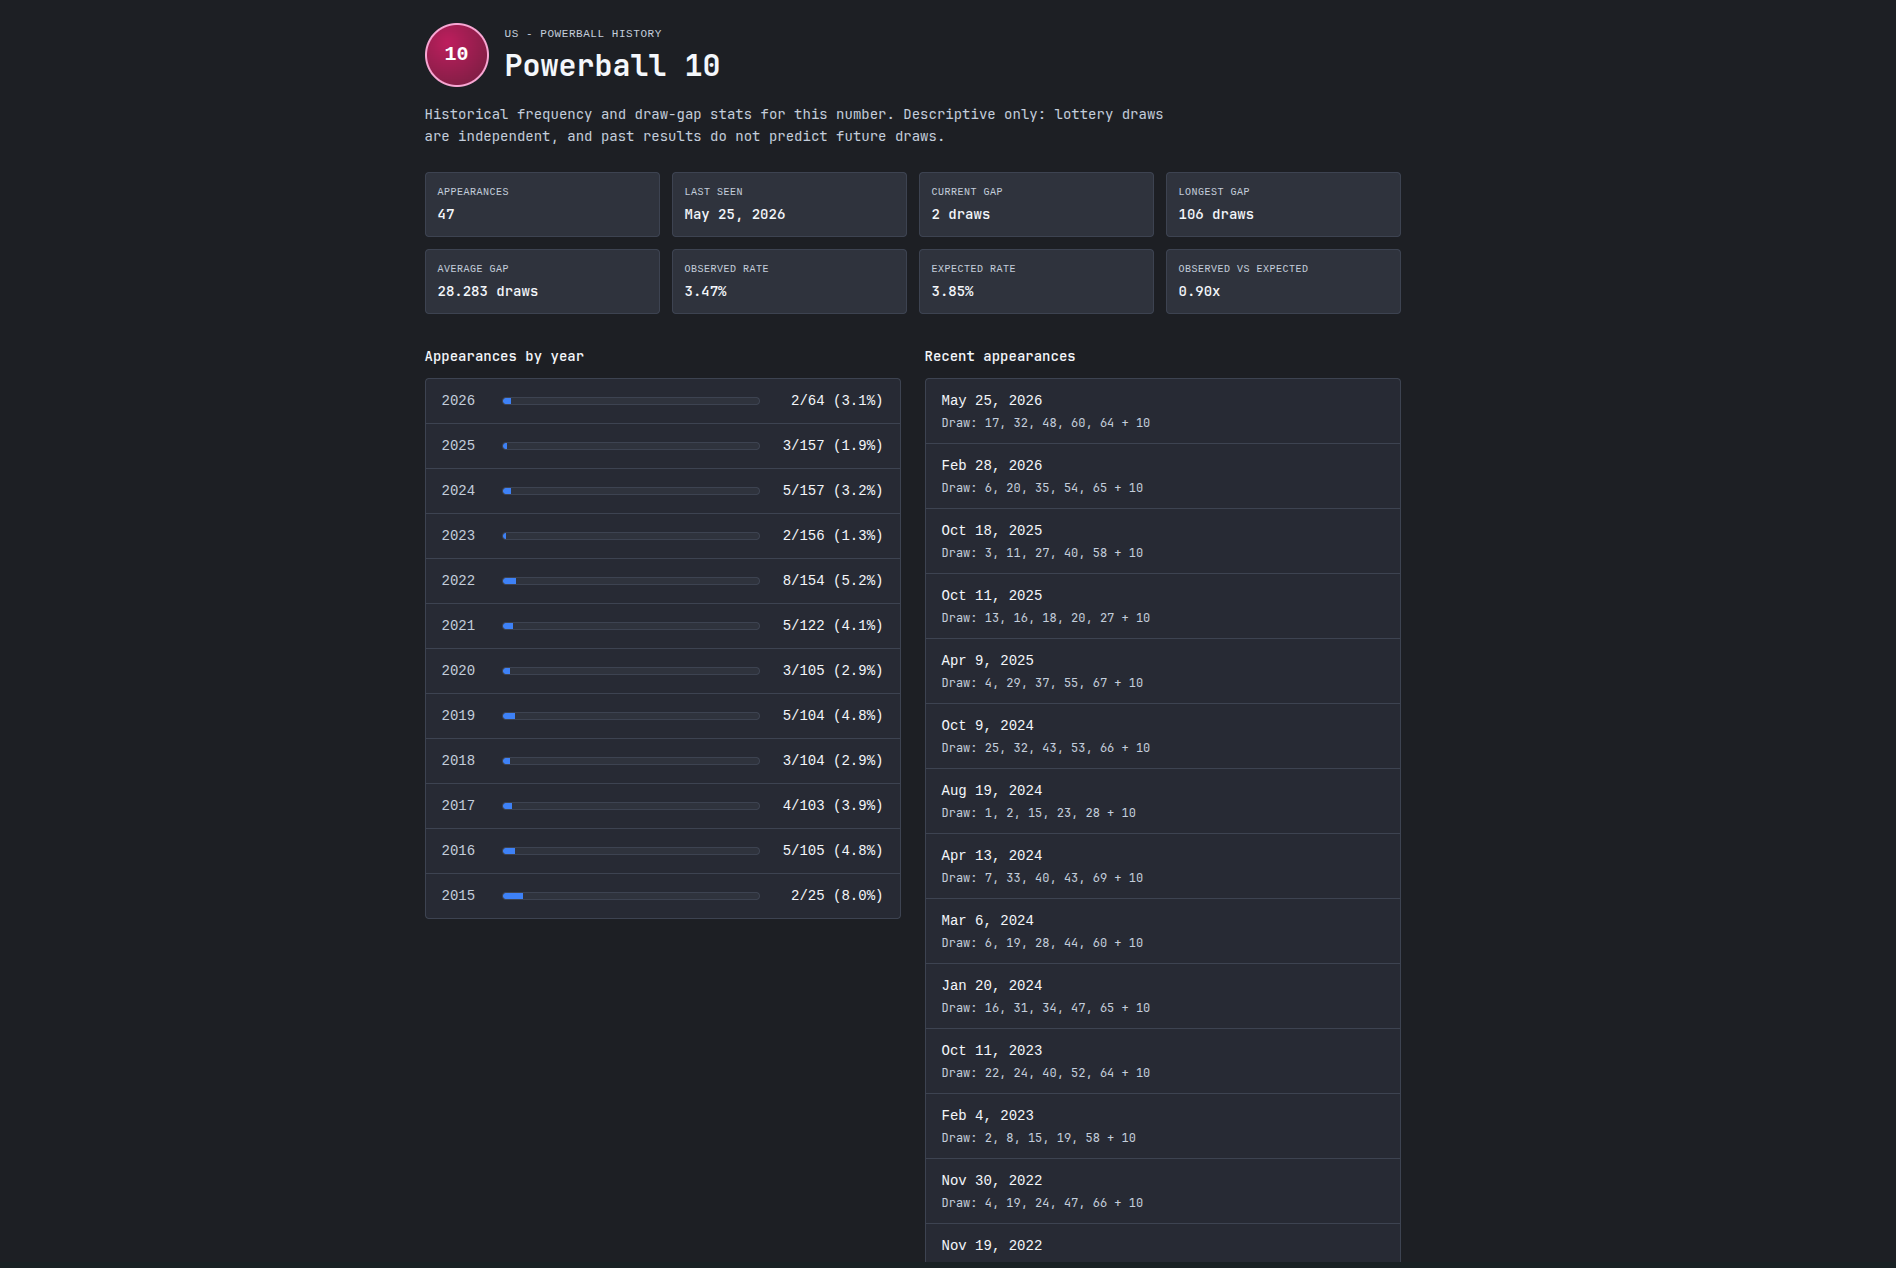Click the 2022 progress bar

pyautogui.click(x=631, y=581)
